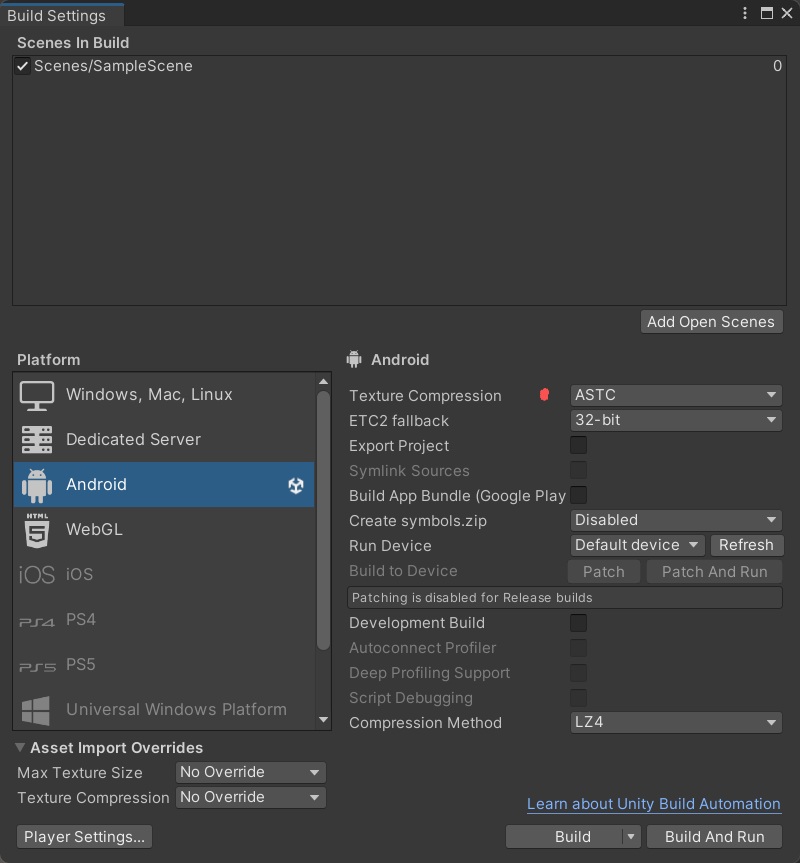
Task: Click the iOS platform logo icon
Action: click(37, 575)
